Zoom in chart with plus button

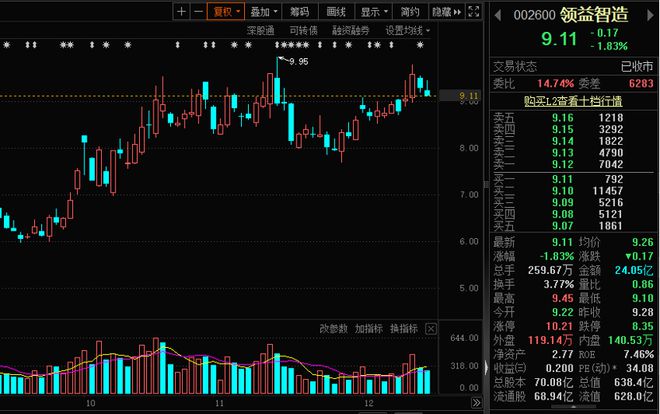181,11
